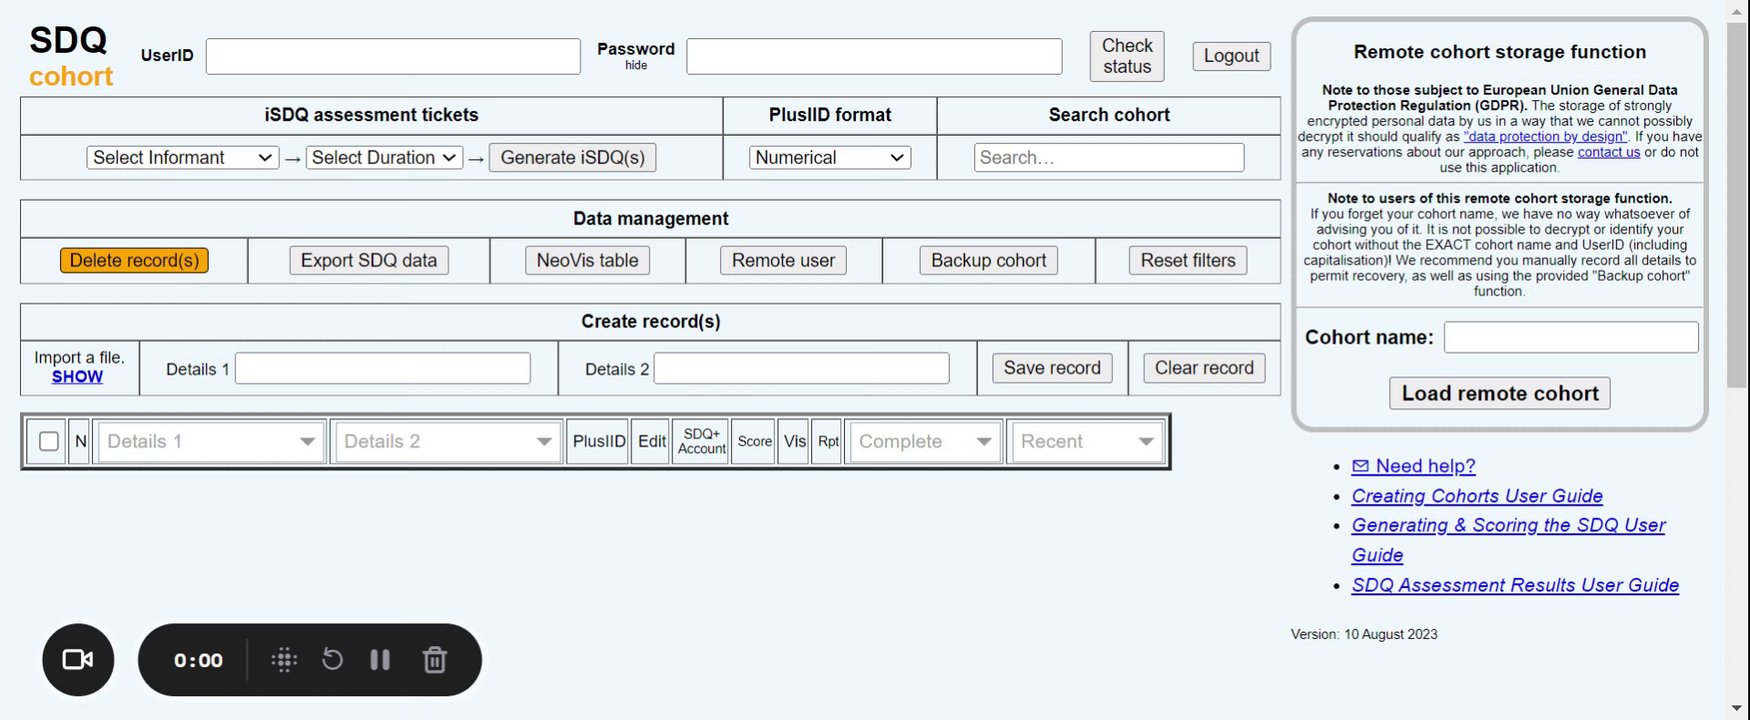Show the import file section
This screenshot has width=1750, height=720.
pyautogui.click(x=77, y=377)
